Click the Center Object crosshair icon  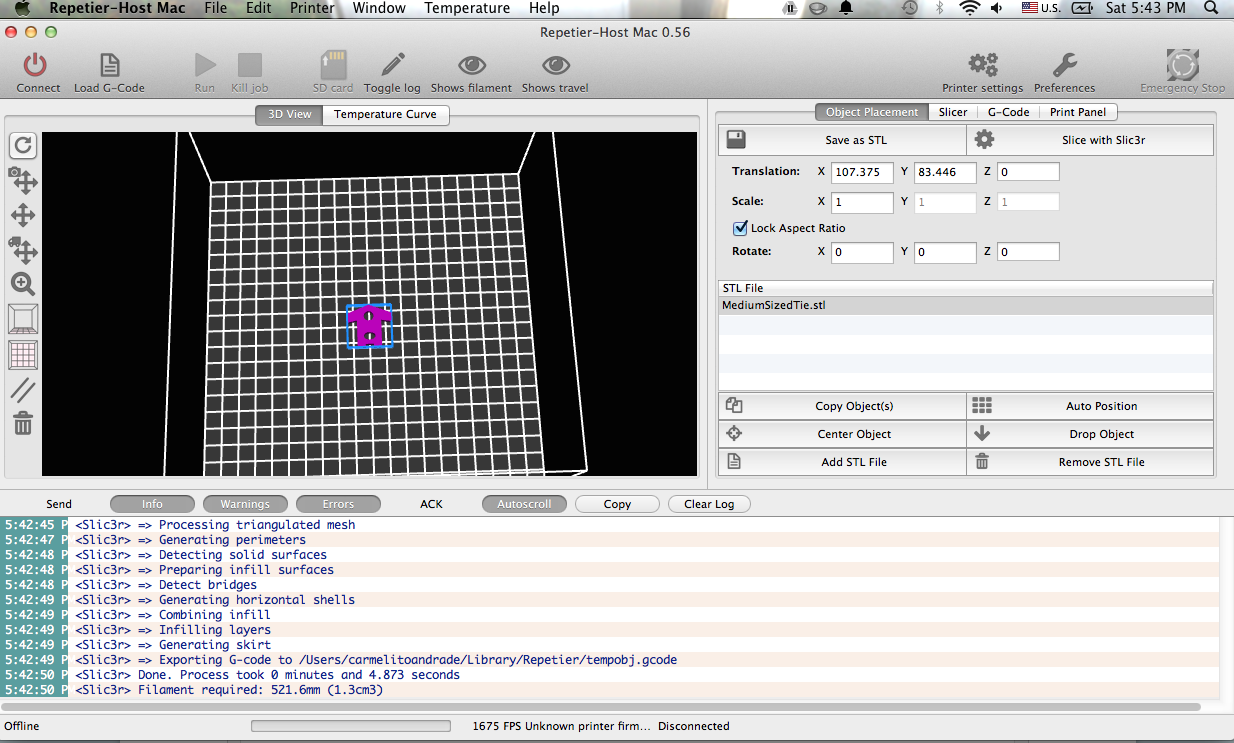(734, 433)
